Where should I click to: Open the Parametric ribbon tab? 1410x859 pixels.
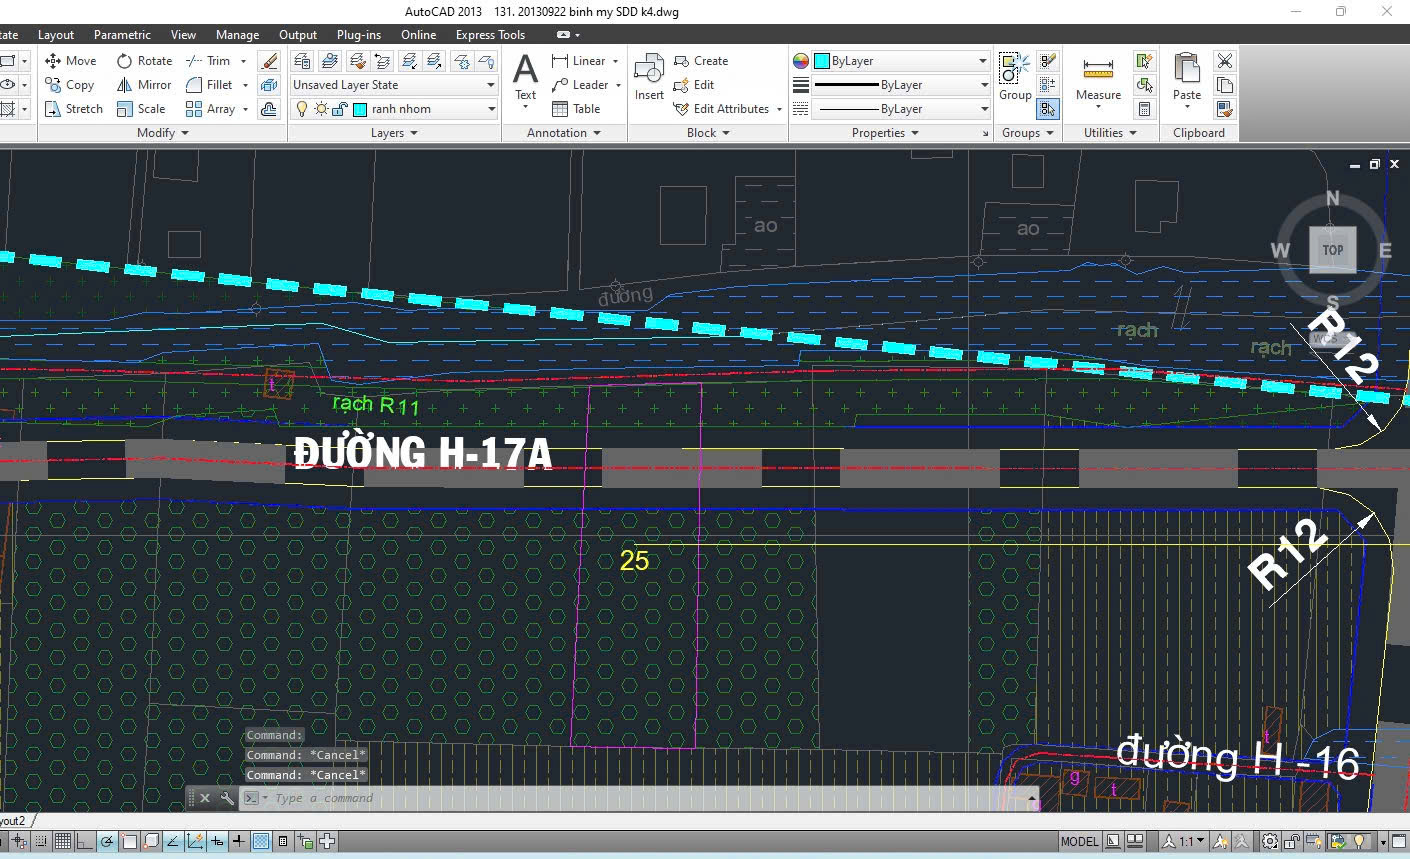pos(122,35)
